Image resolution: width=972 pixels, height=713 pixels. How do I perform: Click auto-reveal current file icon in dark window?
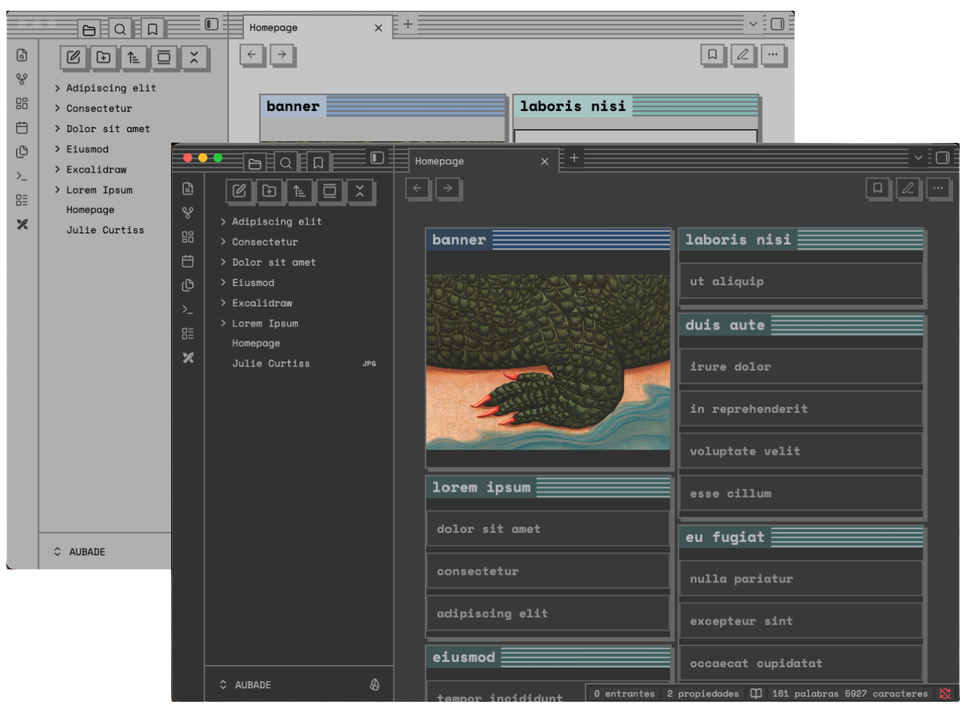[330, 191]
